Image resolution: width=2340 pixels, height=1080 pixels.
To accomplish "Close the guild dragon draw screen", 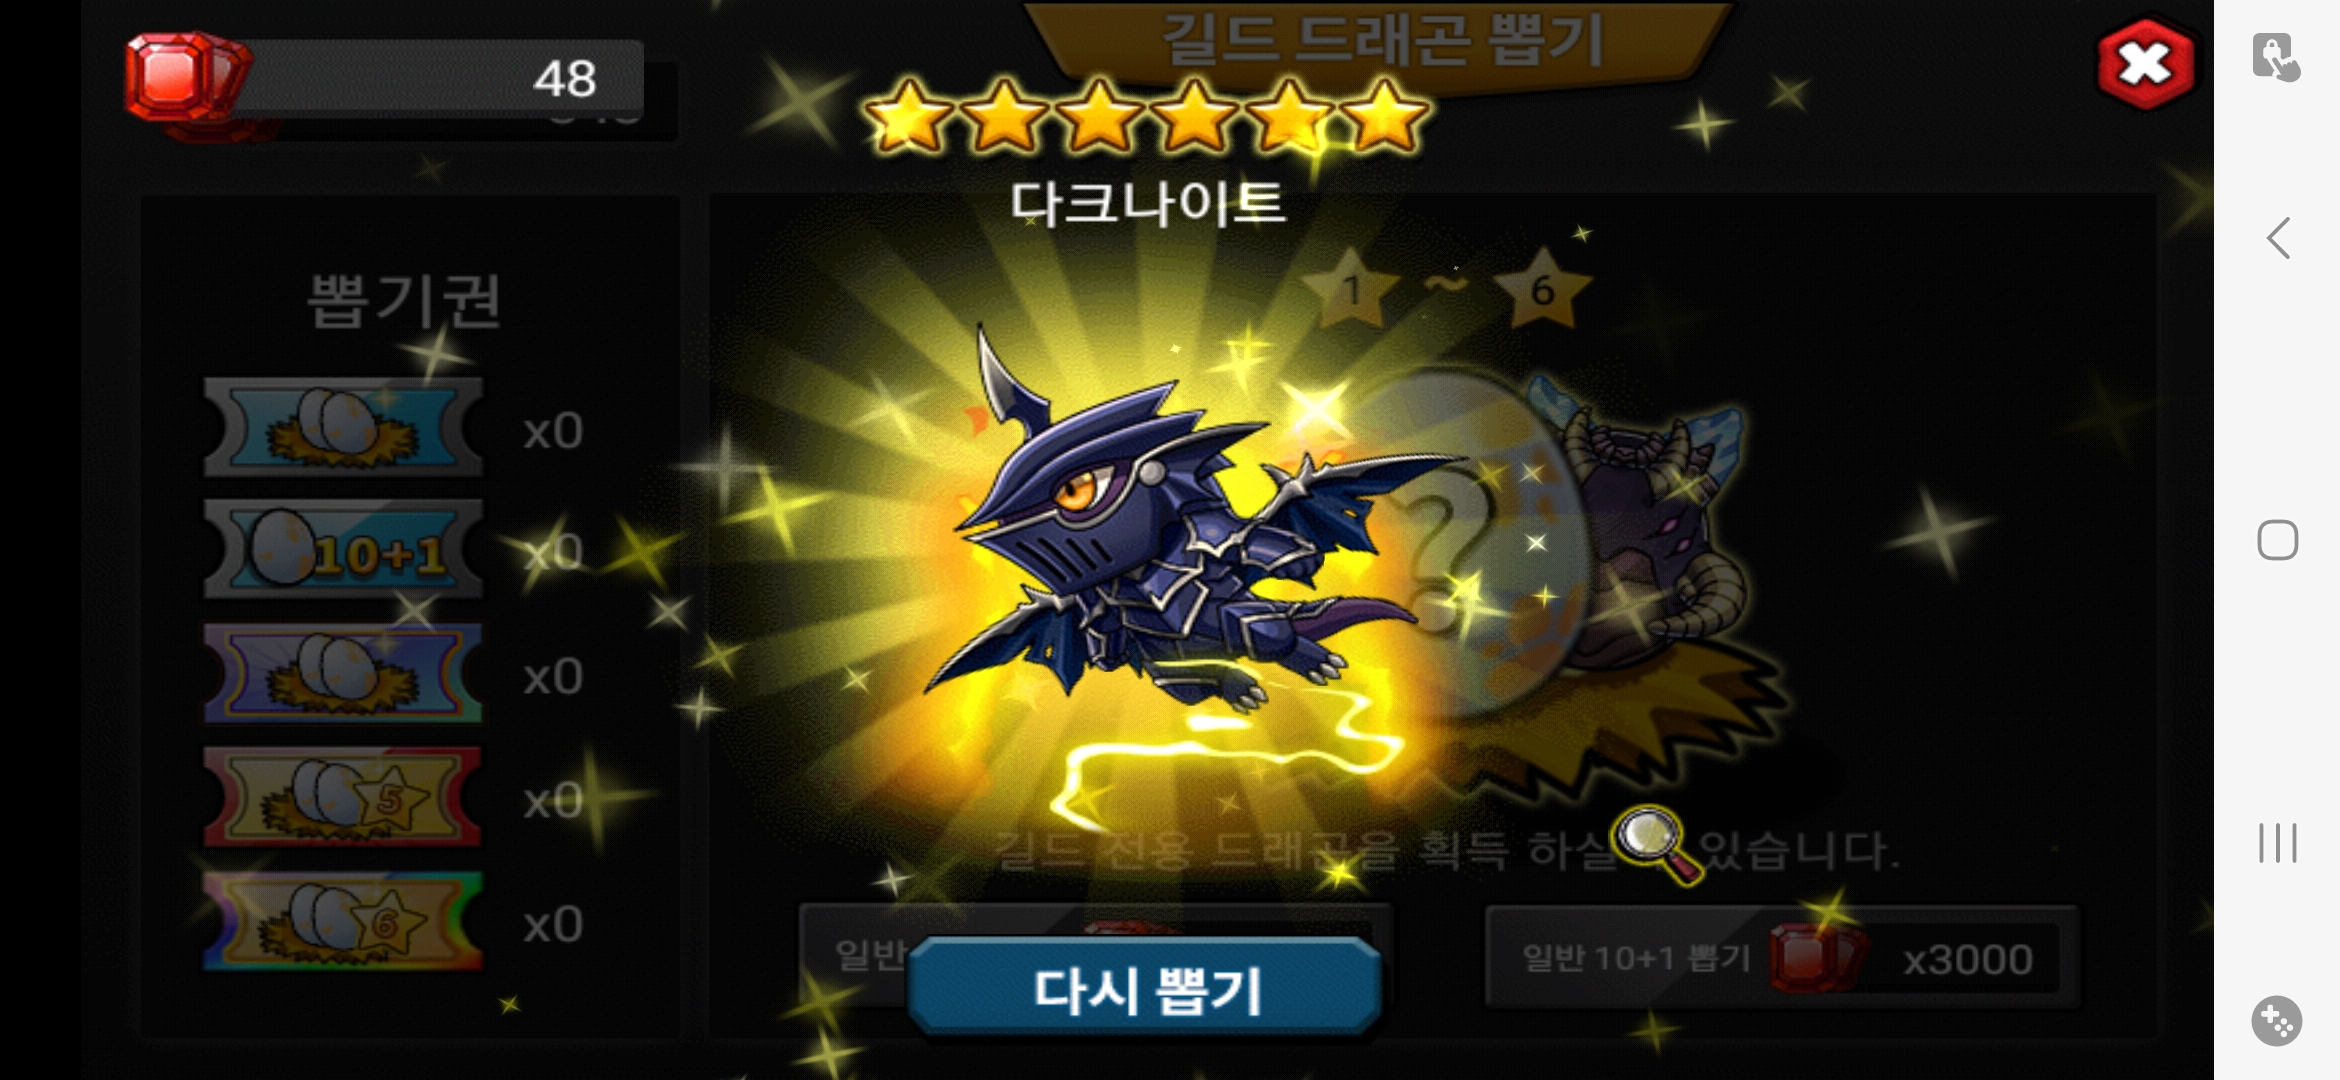I will tap(2145, 64).
